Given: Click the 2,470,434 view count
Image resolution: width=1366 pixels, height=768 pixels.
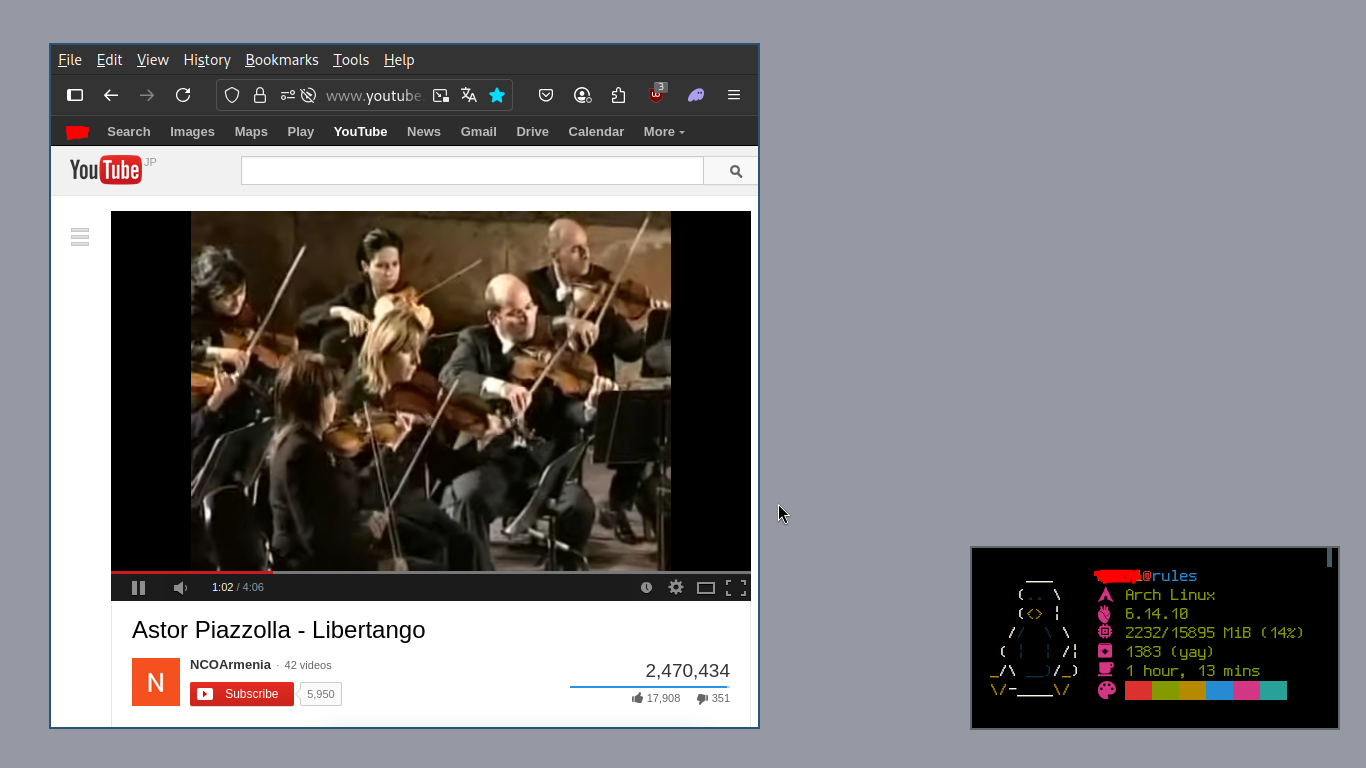Looking at the screenshot, I should tap(687, 671).
